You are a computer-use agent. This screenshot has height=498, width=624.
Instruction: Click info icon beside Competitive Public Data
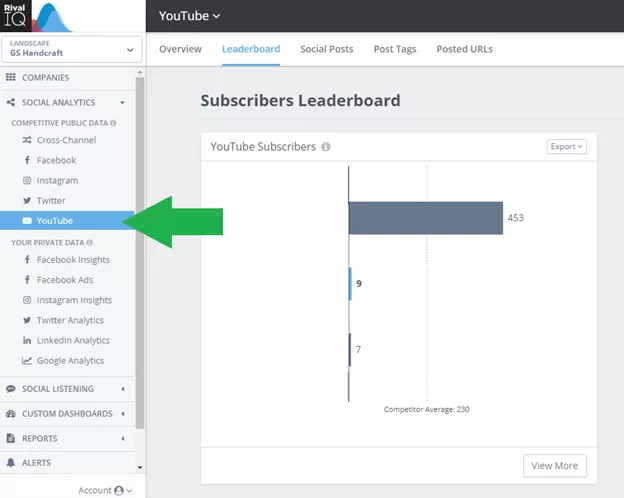pyautogui.click(x=113, y=123)
